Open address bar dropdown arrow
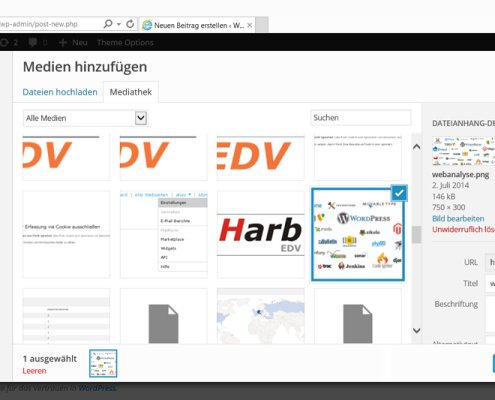495x400 pixels. coord(119,24)
